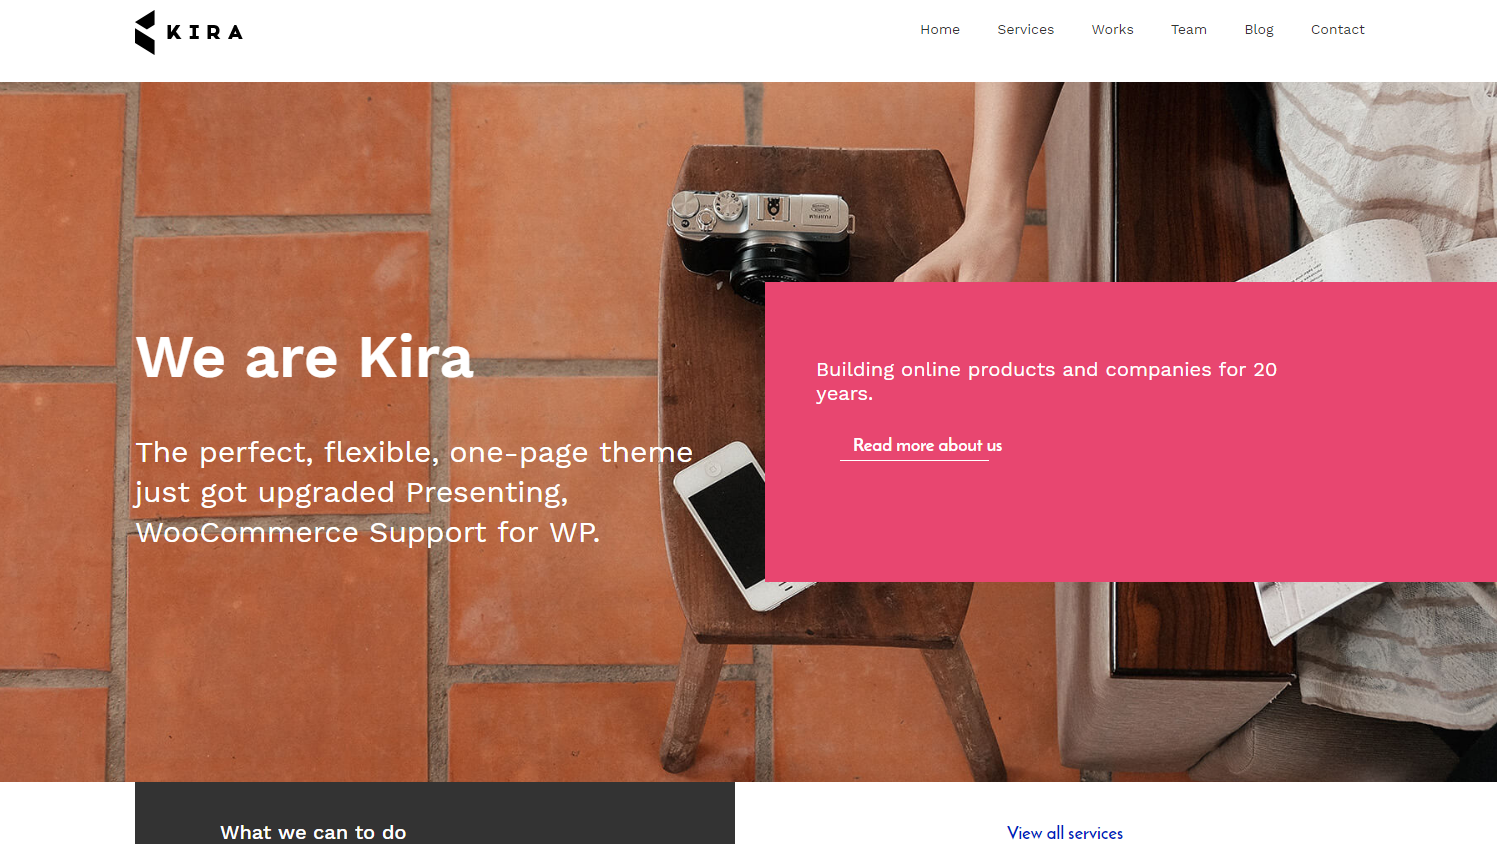Open the Team page from navigation

[1189, 30]
